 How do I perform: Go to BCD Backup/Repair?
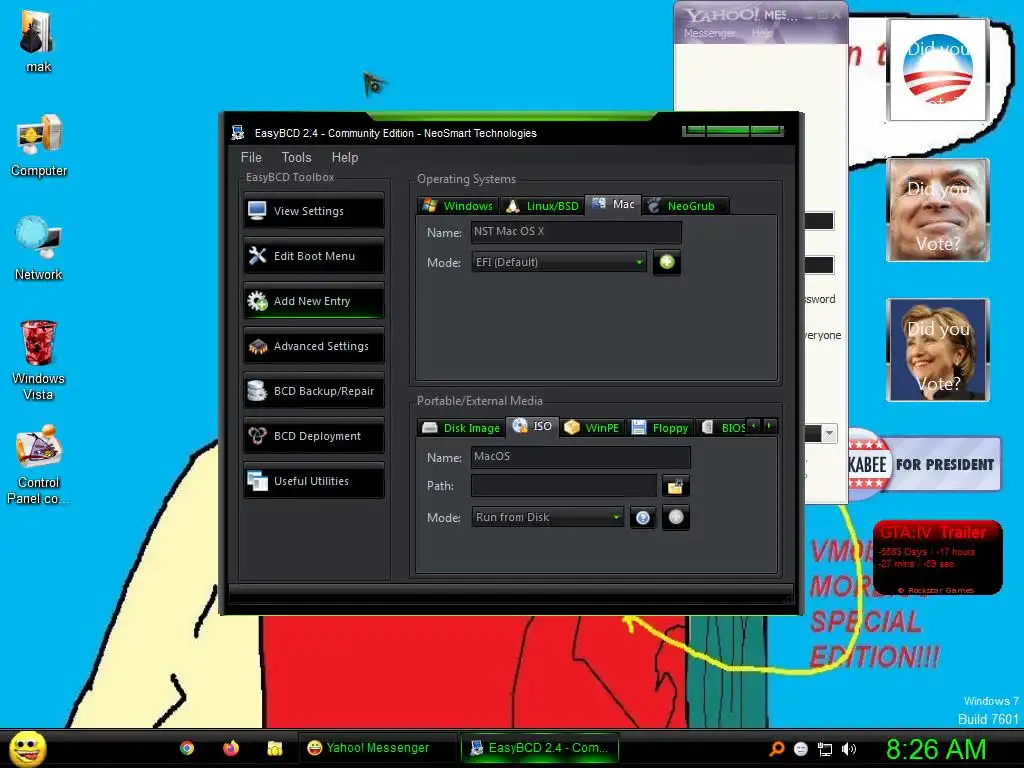314,391
